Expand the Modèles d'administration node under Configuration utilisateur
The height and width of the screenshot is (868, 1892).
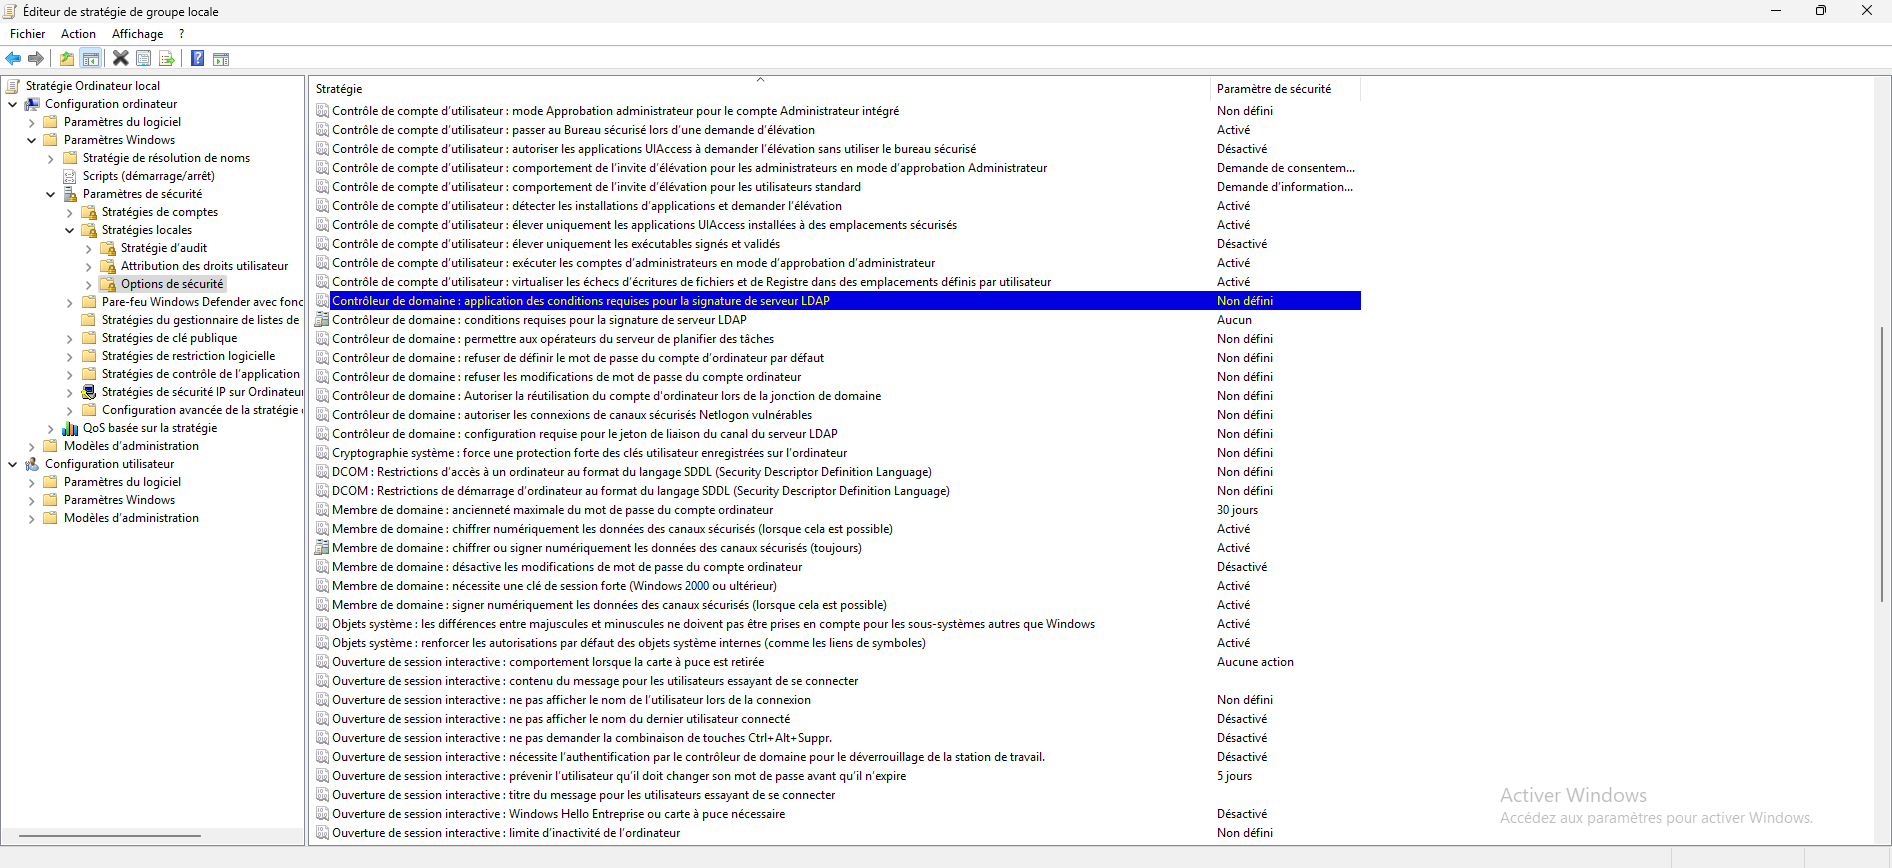(32, 519)
